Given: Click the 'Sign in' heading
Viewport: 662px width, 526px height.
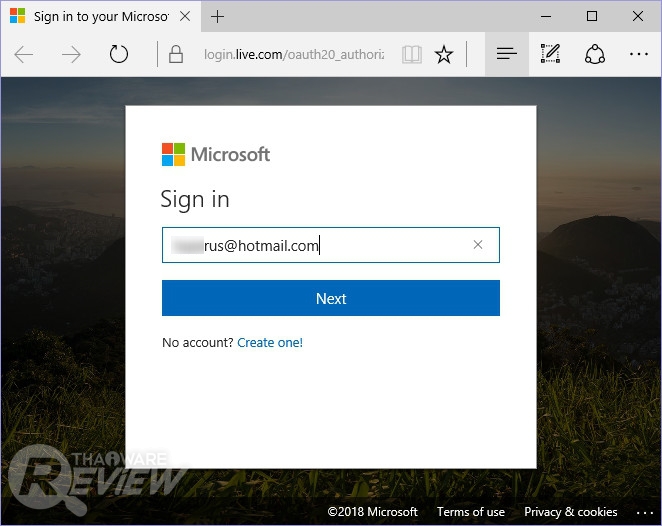Looking at the screenshot, I should 195,199.
